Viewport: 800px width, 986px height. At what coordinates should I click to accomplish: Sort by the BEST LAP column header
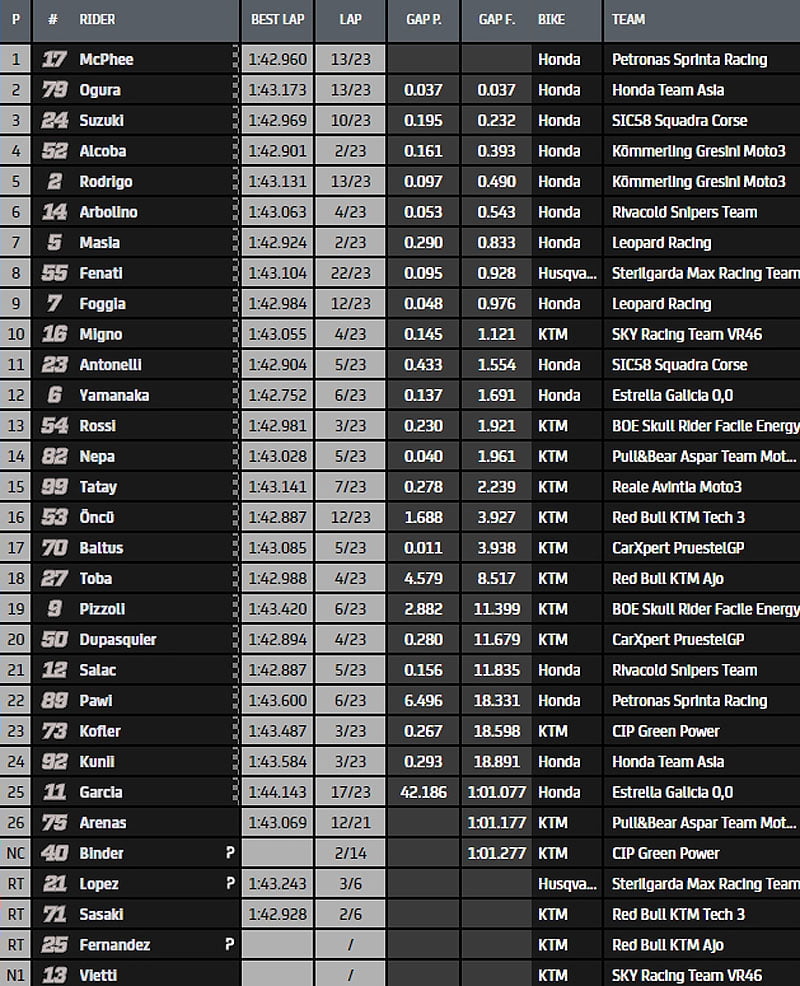(x=277, y=19)
